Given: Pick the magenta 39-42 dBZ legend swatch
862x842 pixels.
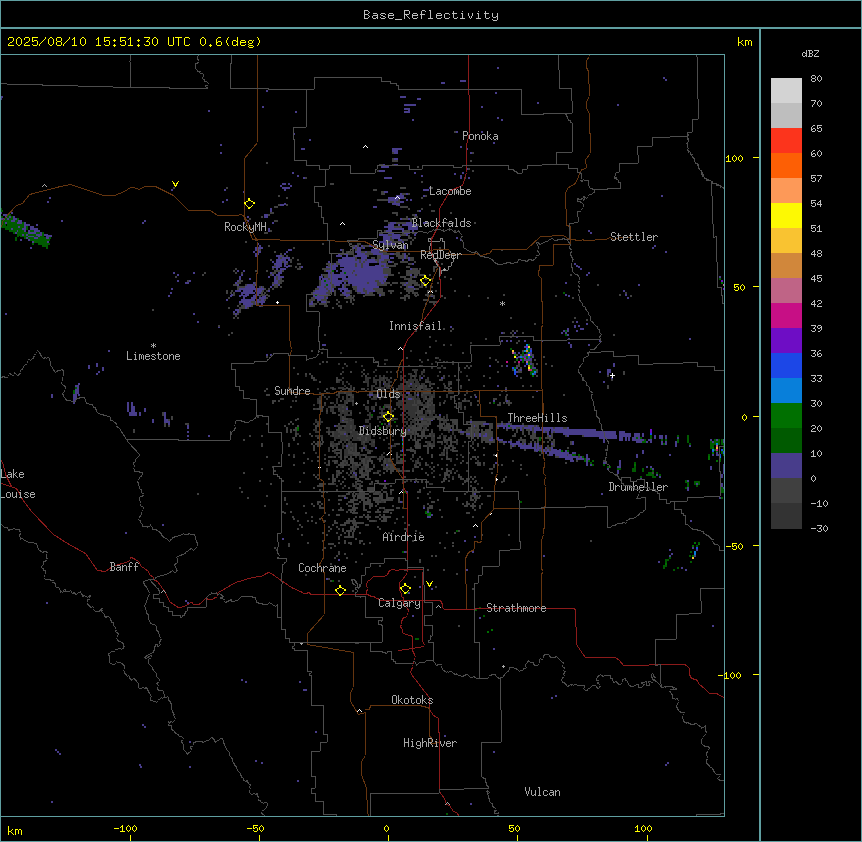Looking at the screenshot, I should [x=786, y=315].
